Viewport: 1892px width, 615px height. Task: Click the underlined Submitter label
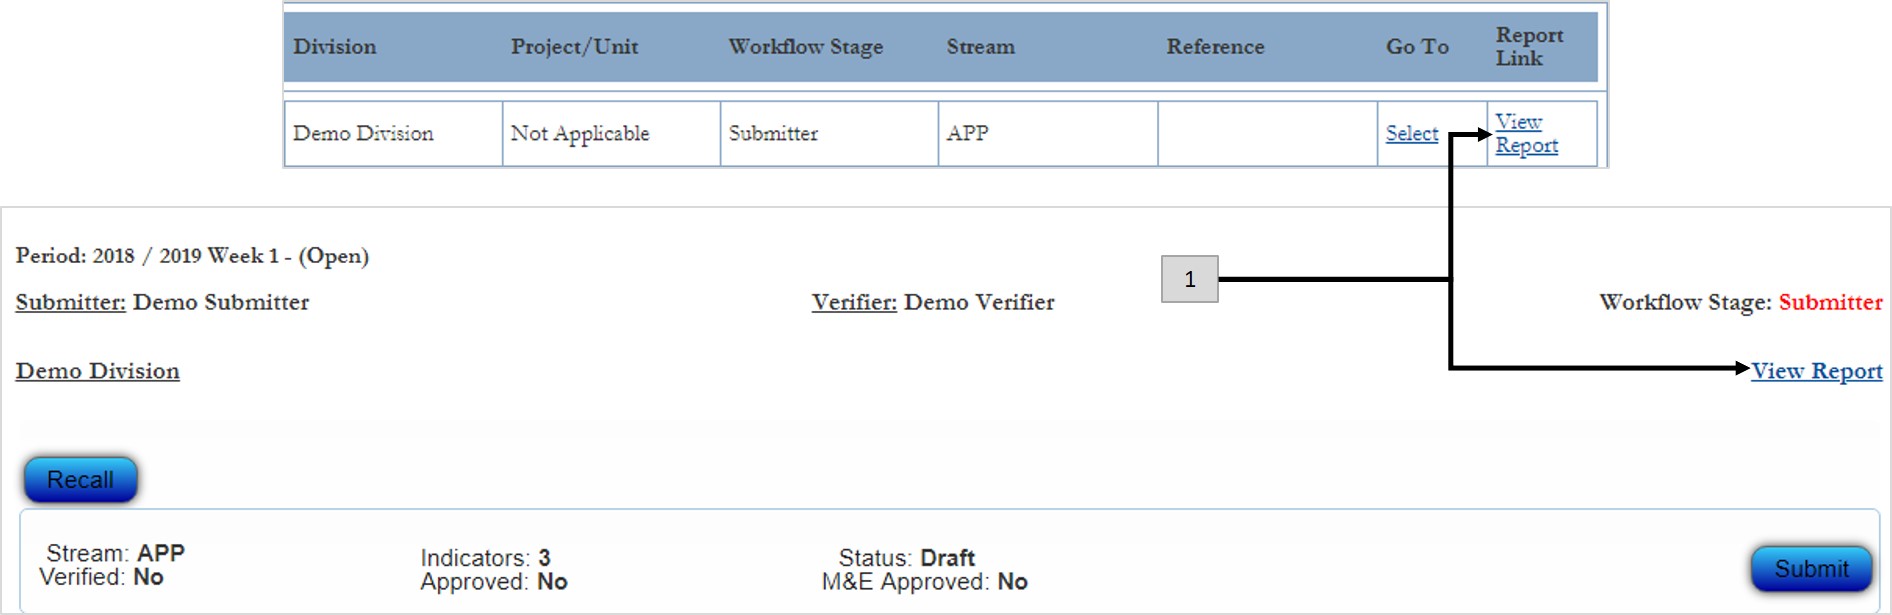pyautogui.click(x=70, y=302)
